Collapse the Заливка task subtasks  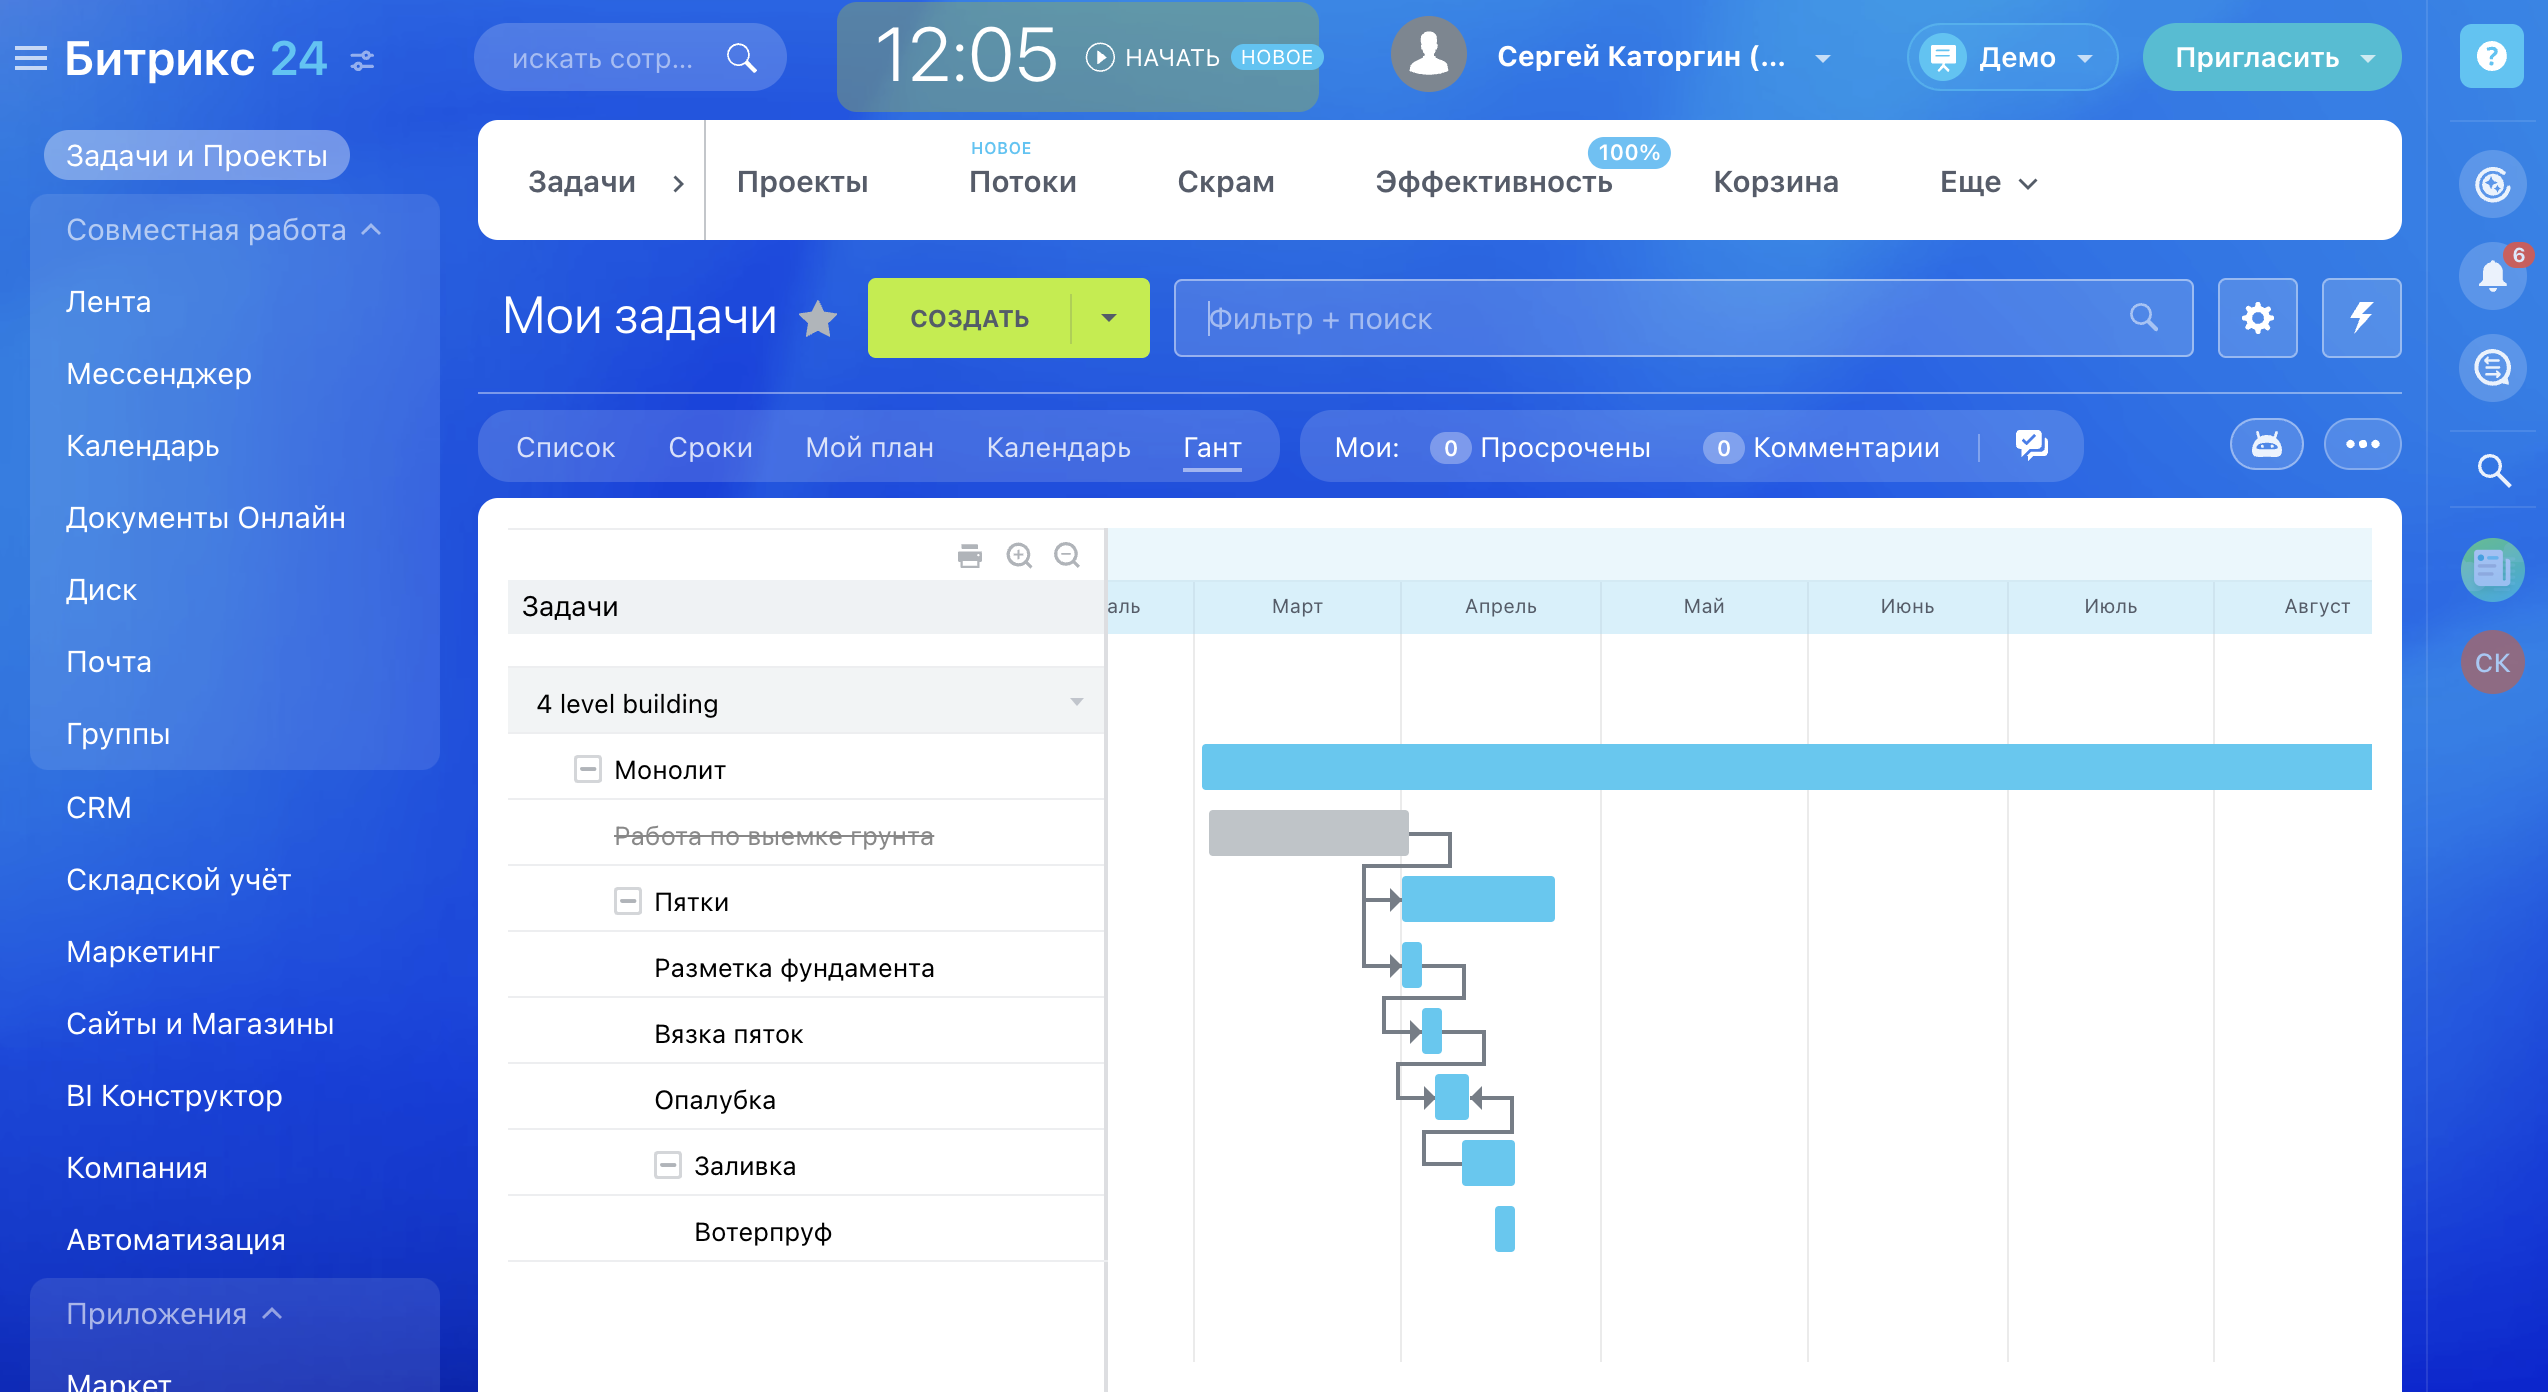pyautogui.click(x=667, y=1165)
